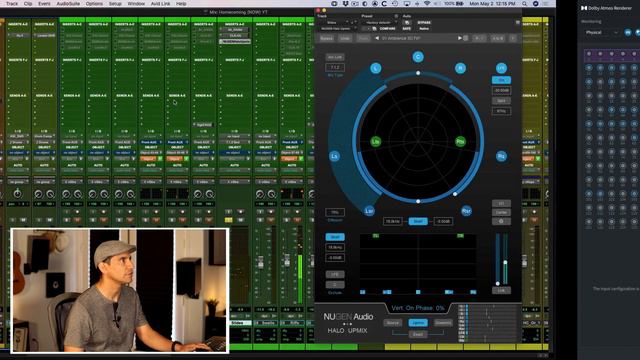
Task: Click the Redo button in Halo toolbar
Action: pos(363,38)
